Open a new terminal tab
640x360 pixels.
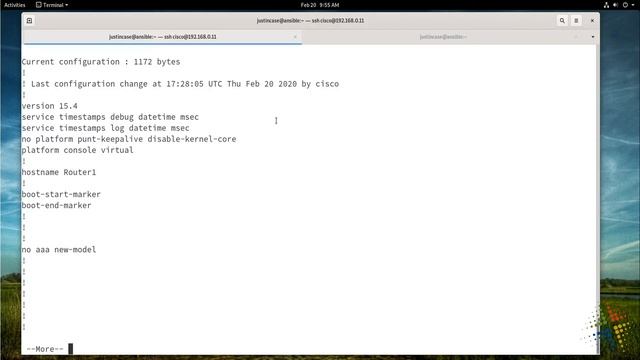tap(29, 20)
